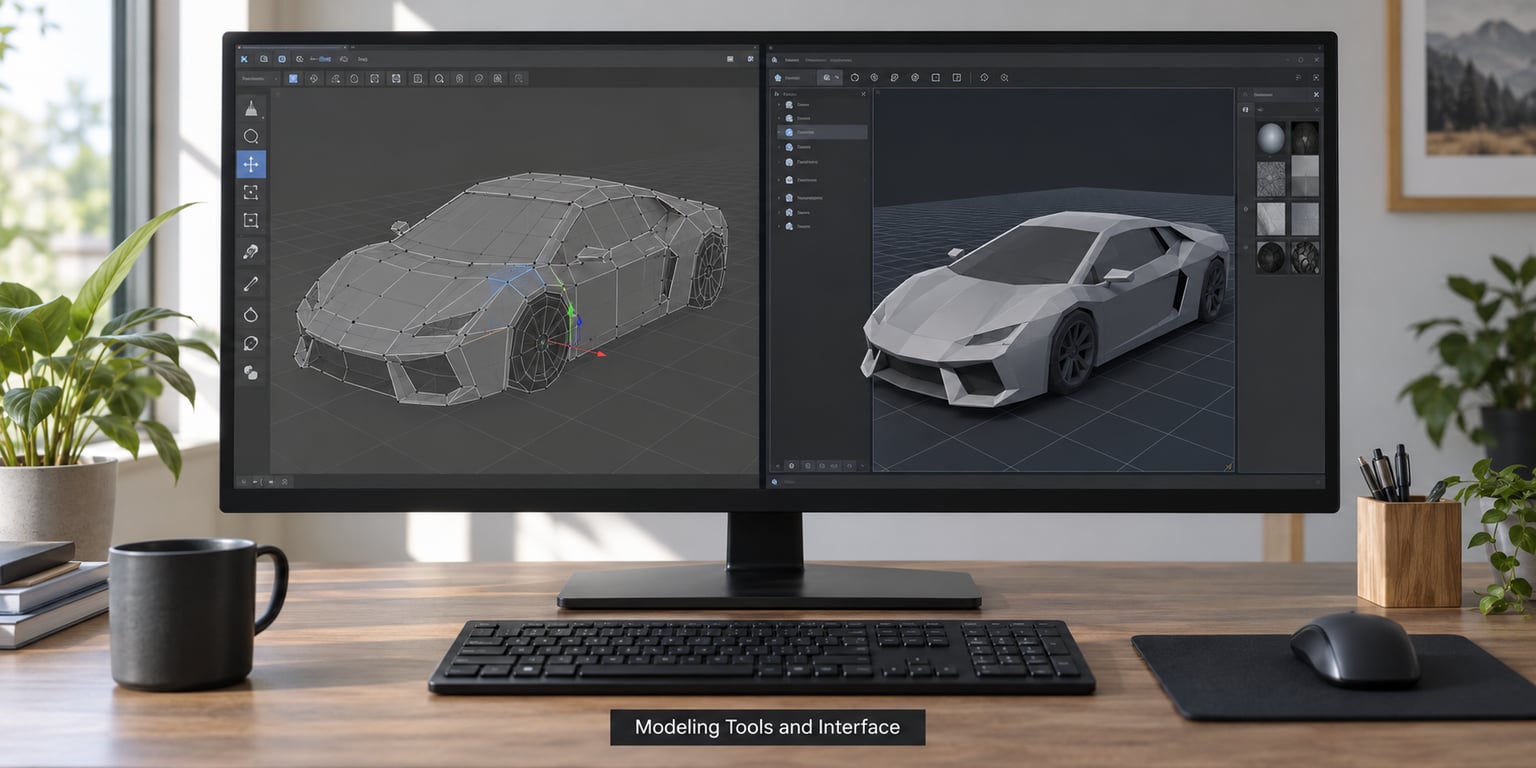Click the blue highlighted icon in modeling toolbar
The height and width of the screenshot is (768, 1536).
[293, 78]
